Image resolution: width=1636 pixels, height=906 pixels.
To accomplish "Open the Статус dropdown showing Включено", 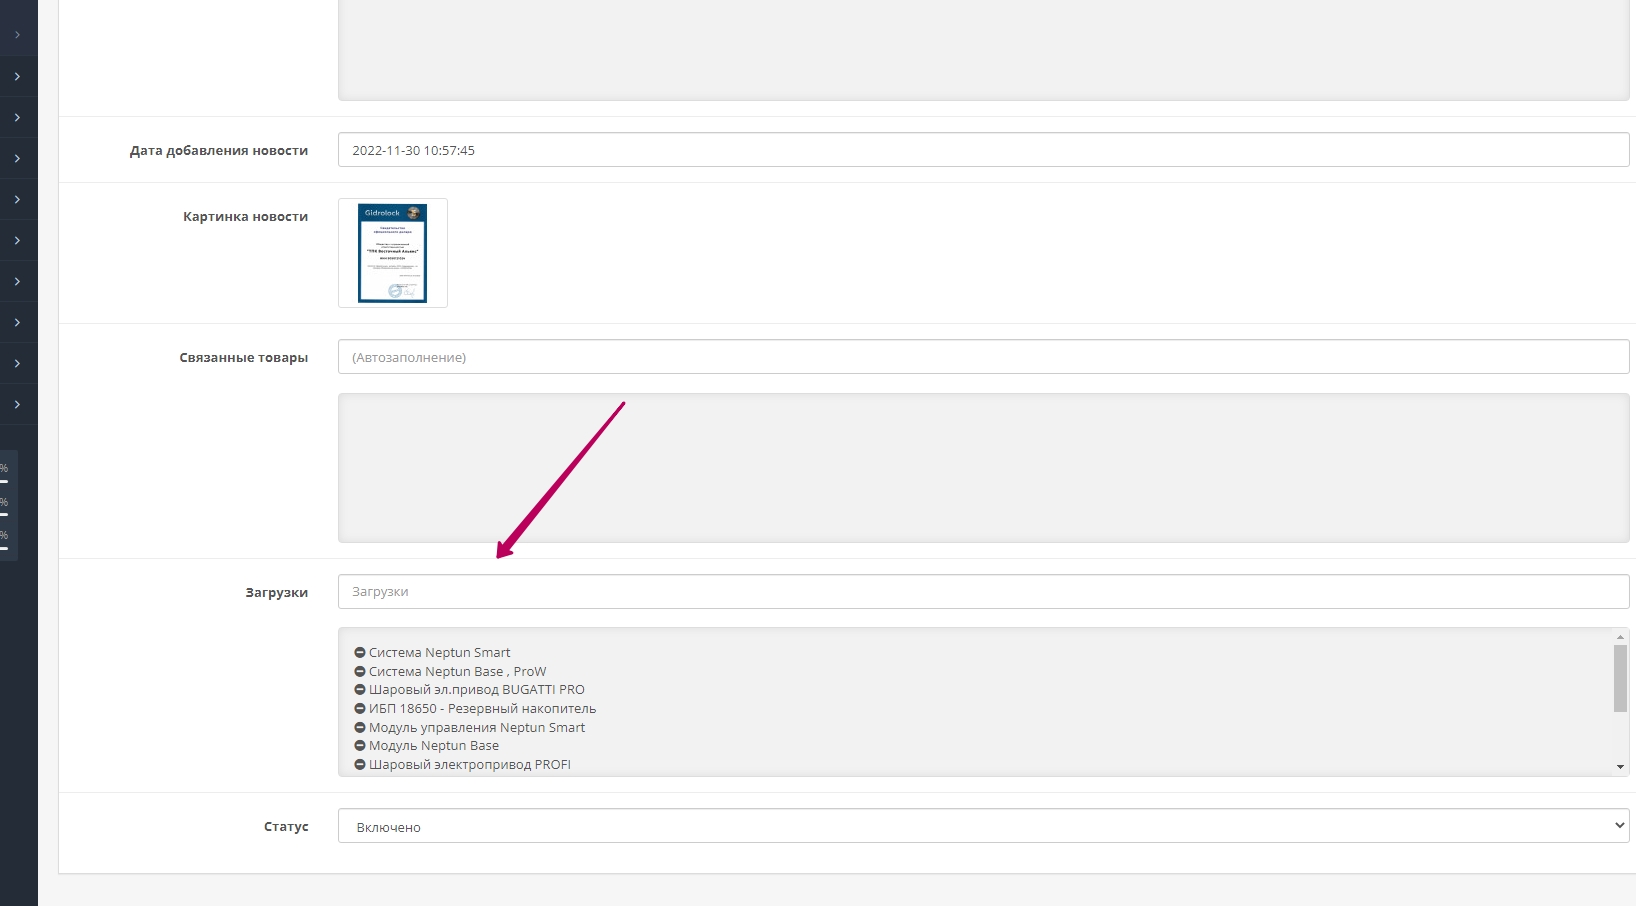I will pos(983,826).
